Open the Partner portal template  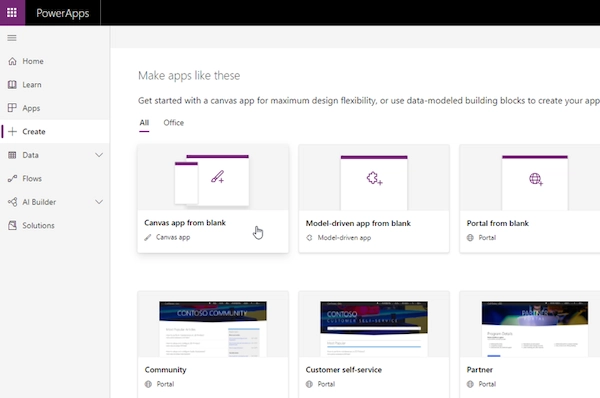point(530,344)
